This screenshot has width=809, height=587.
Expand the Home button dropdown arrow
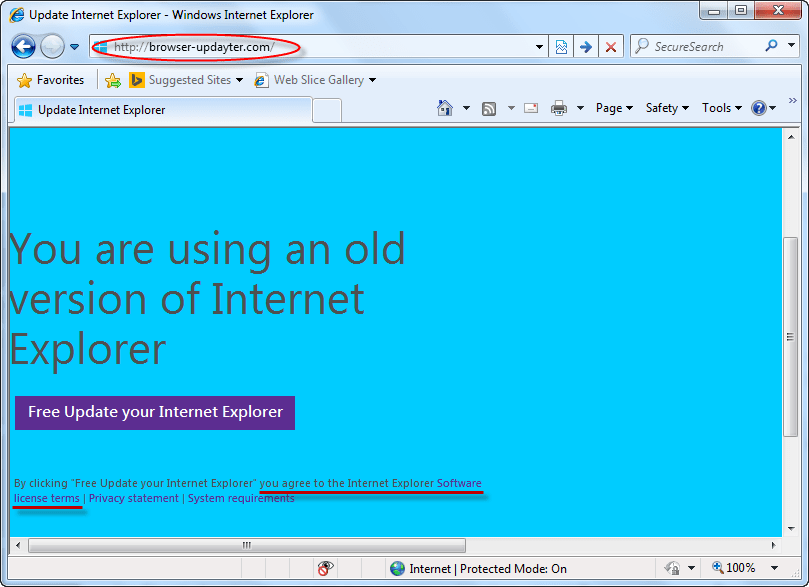point(466,108)
